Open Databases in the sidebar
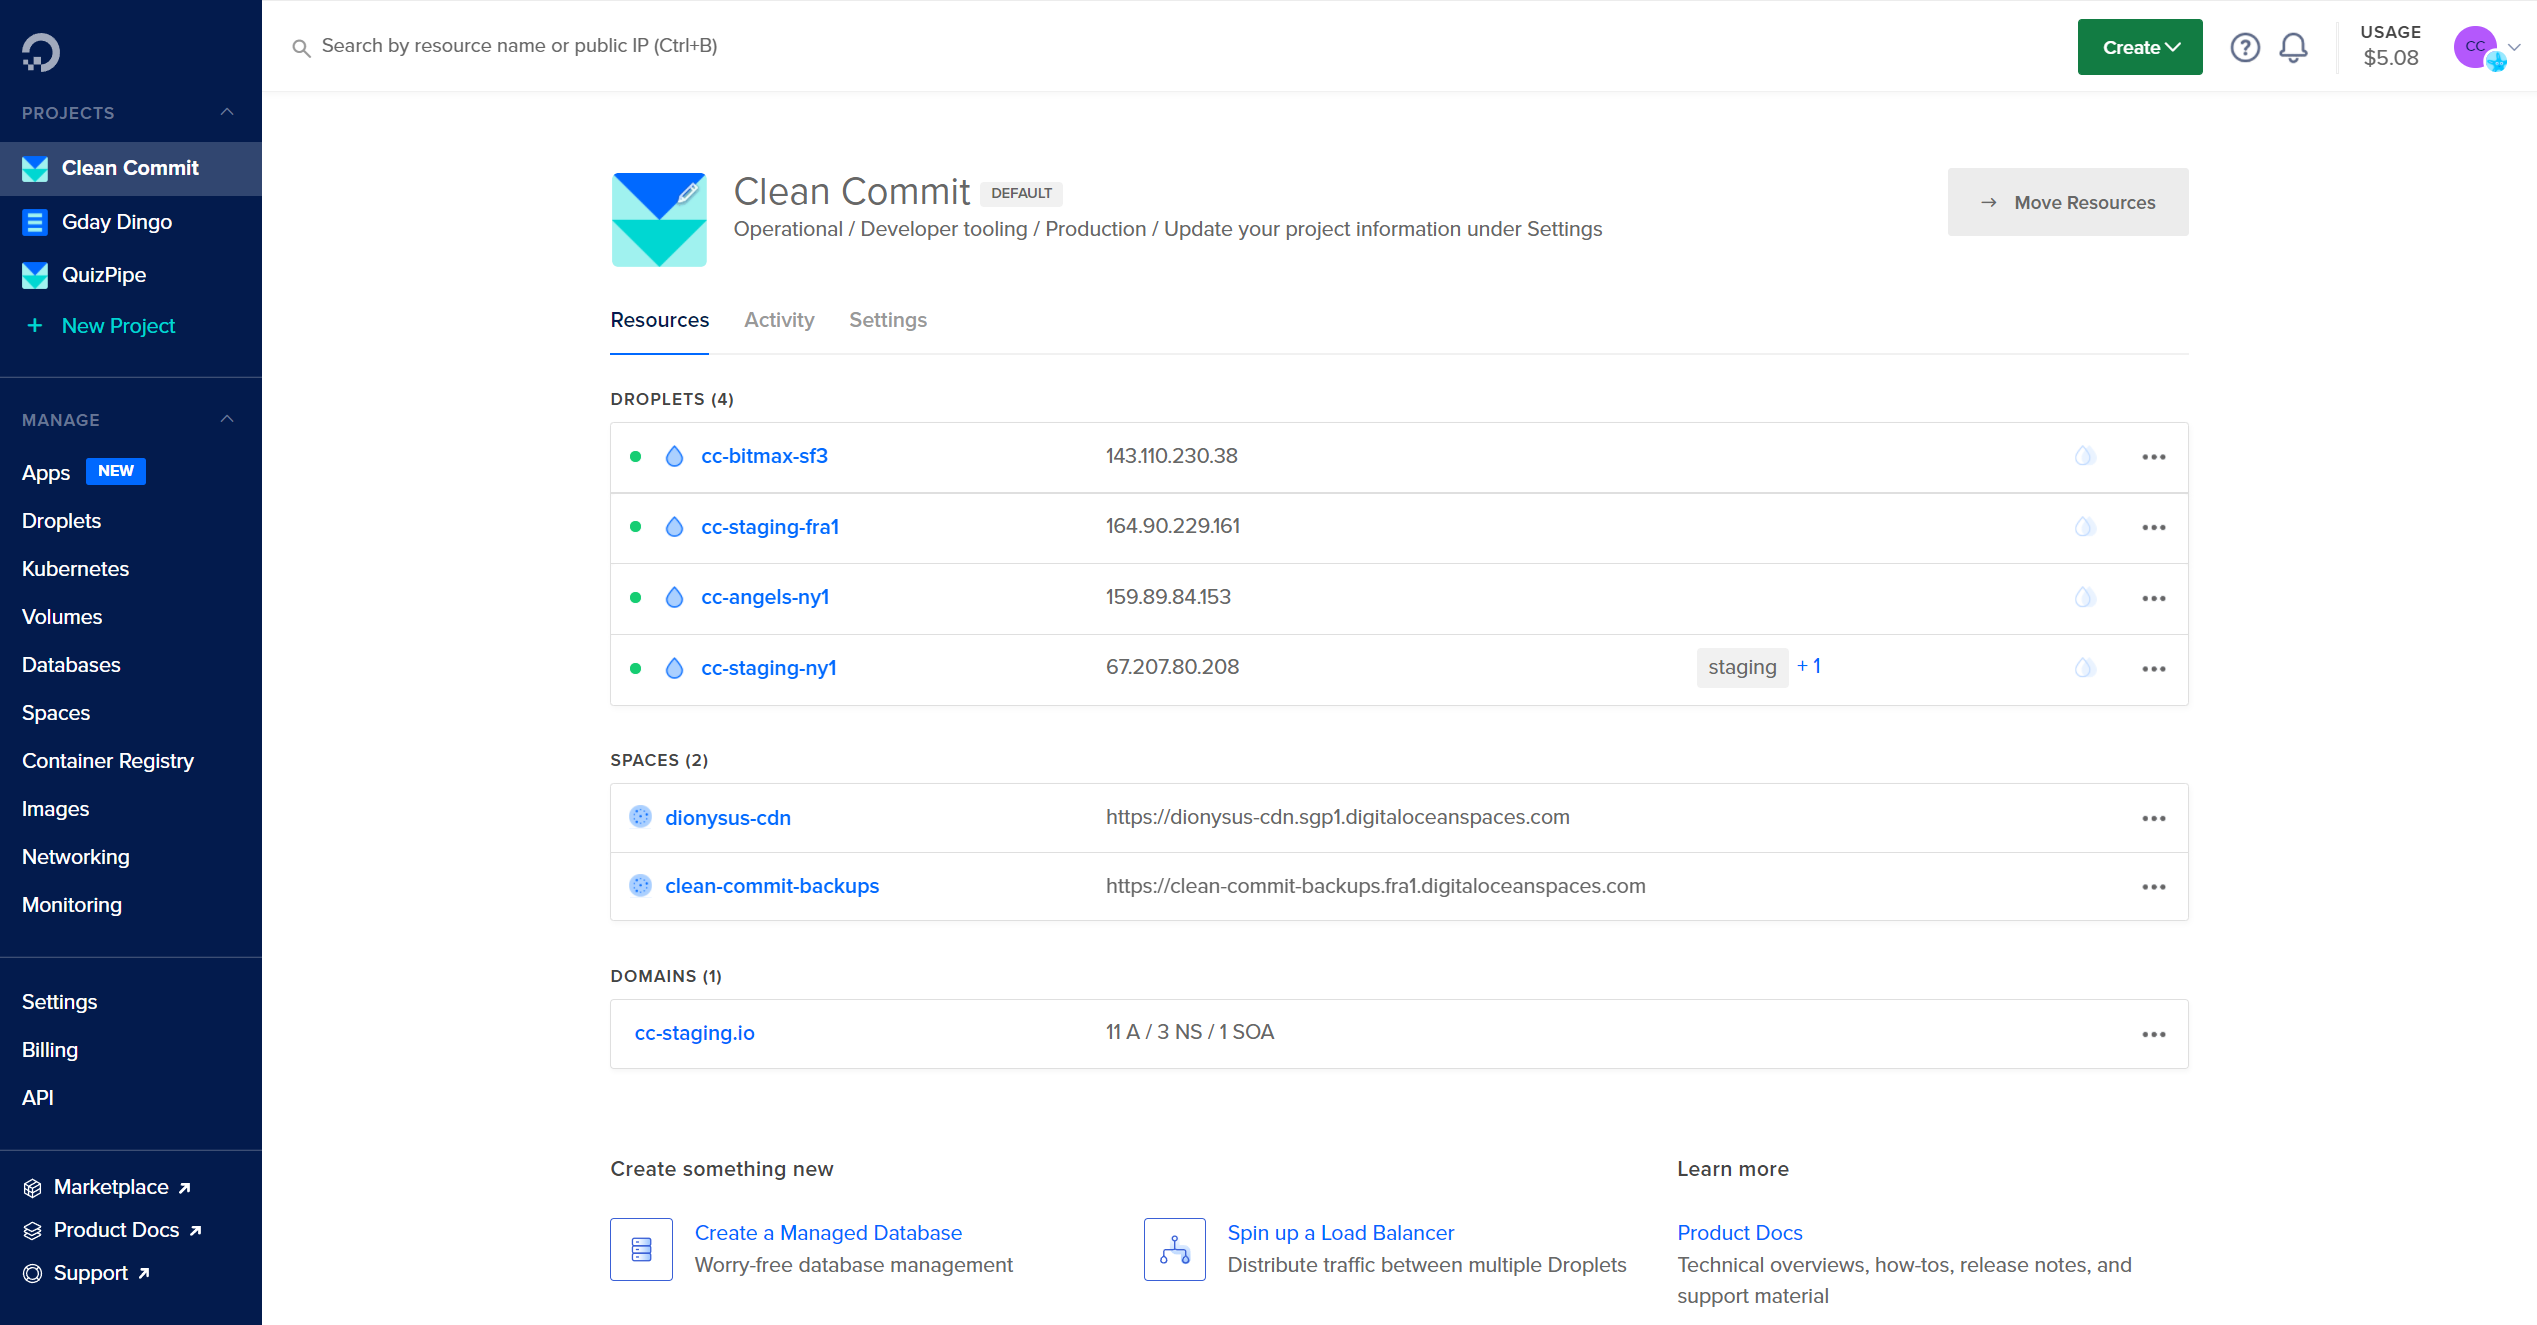Screen dimensions: 2537x1325 (x=71, y=665)
